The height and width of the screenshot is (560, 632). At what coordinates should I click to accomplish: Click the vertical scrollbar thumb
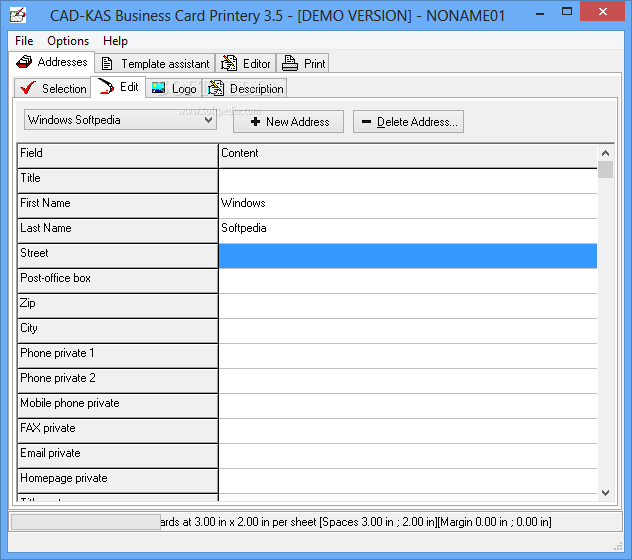[605, 169]
